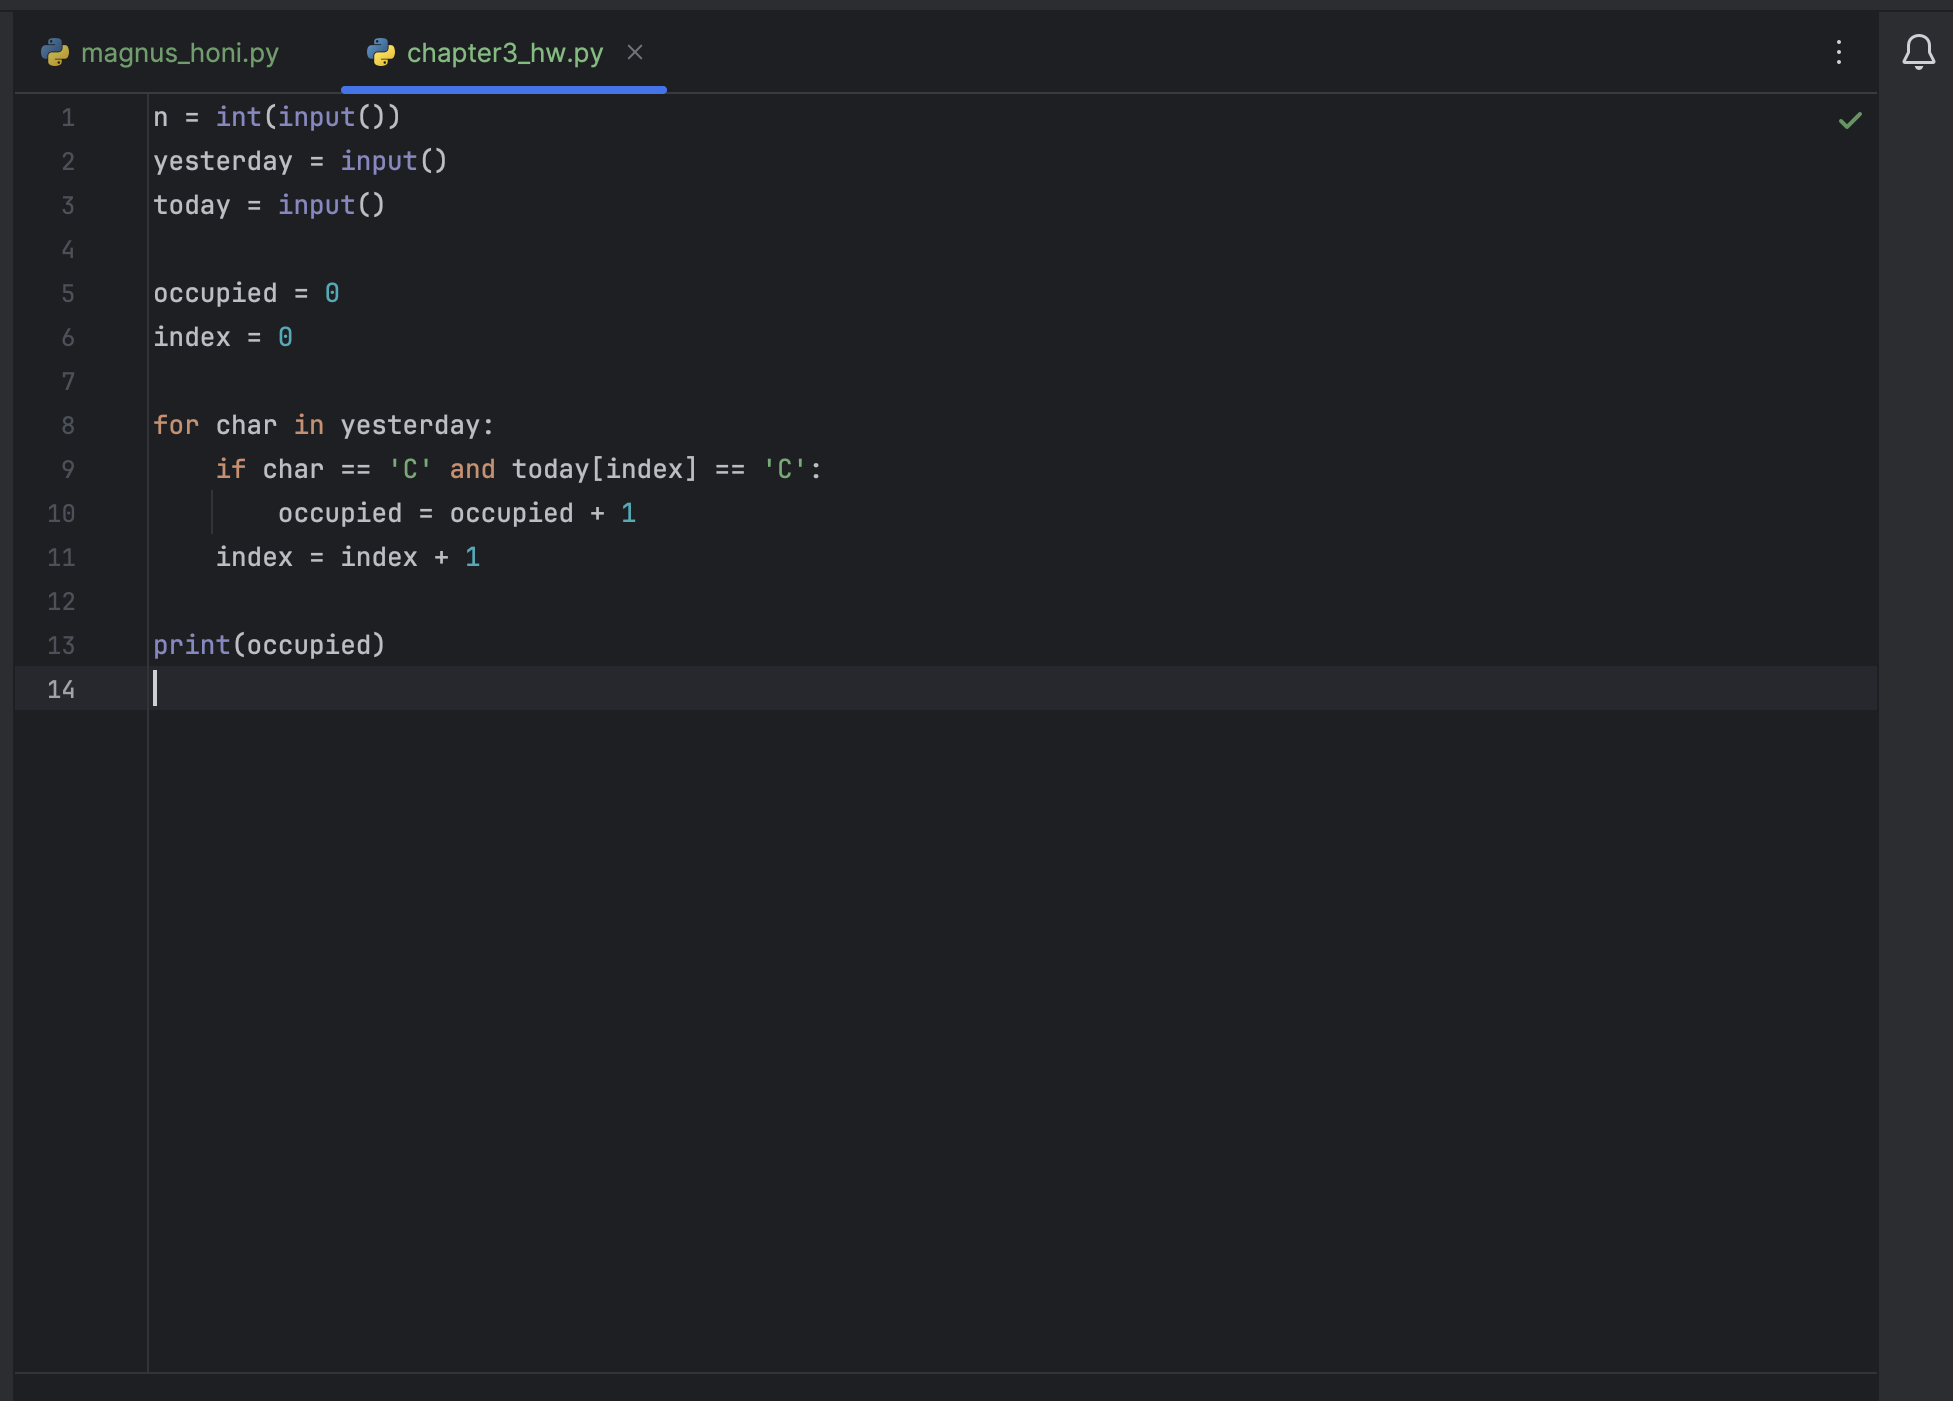
Task: Click line number 8 in the gutter
Action: pos(68,426)
